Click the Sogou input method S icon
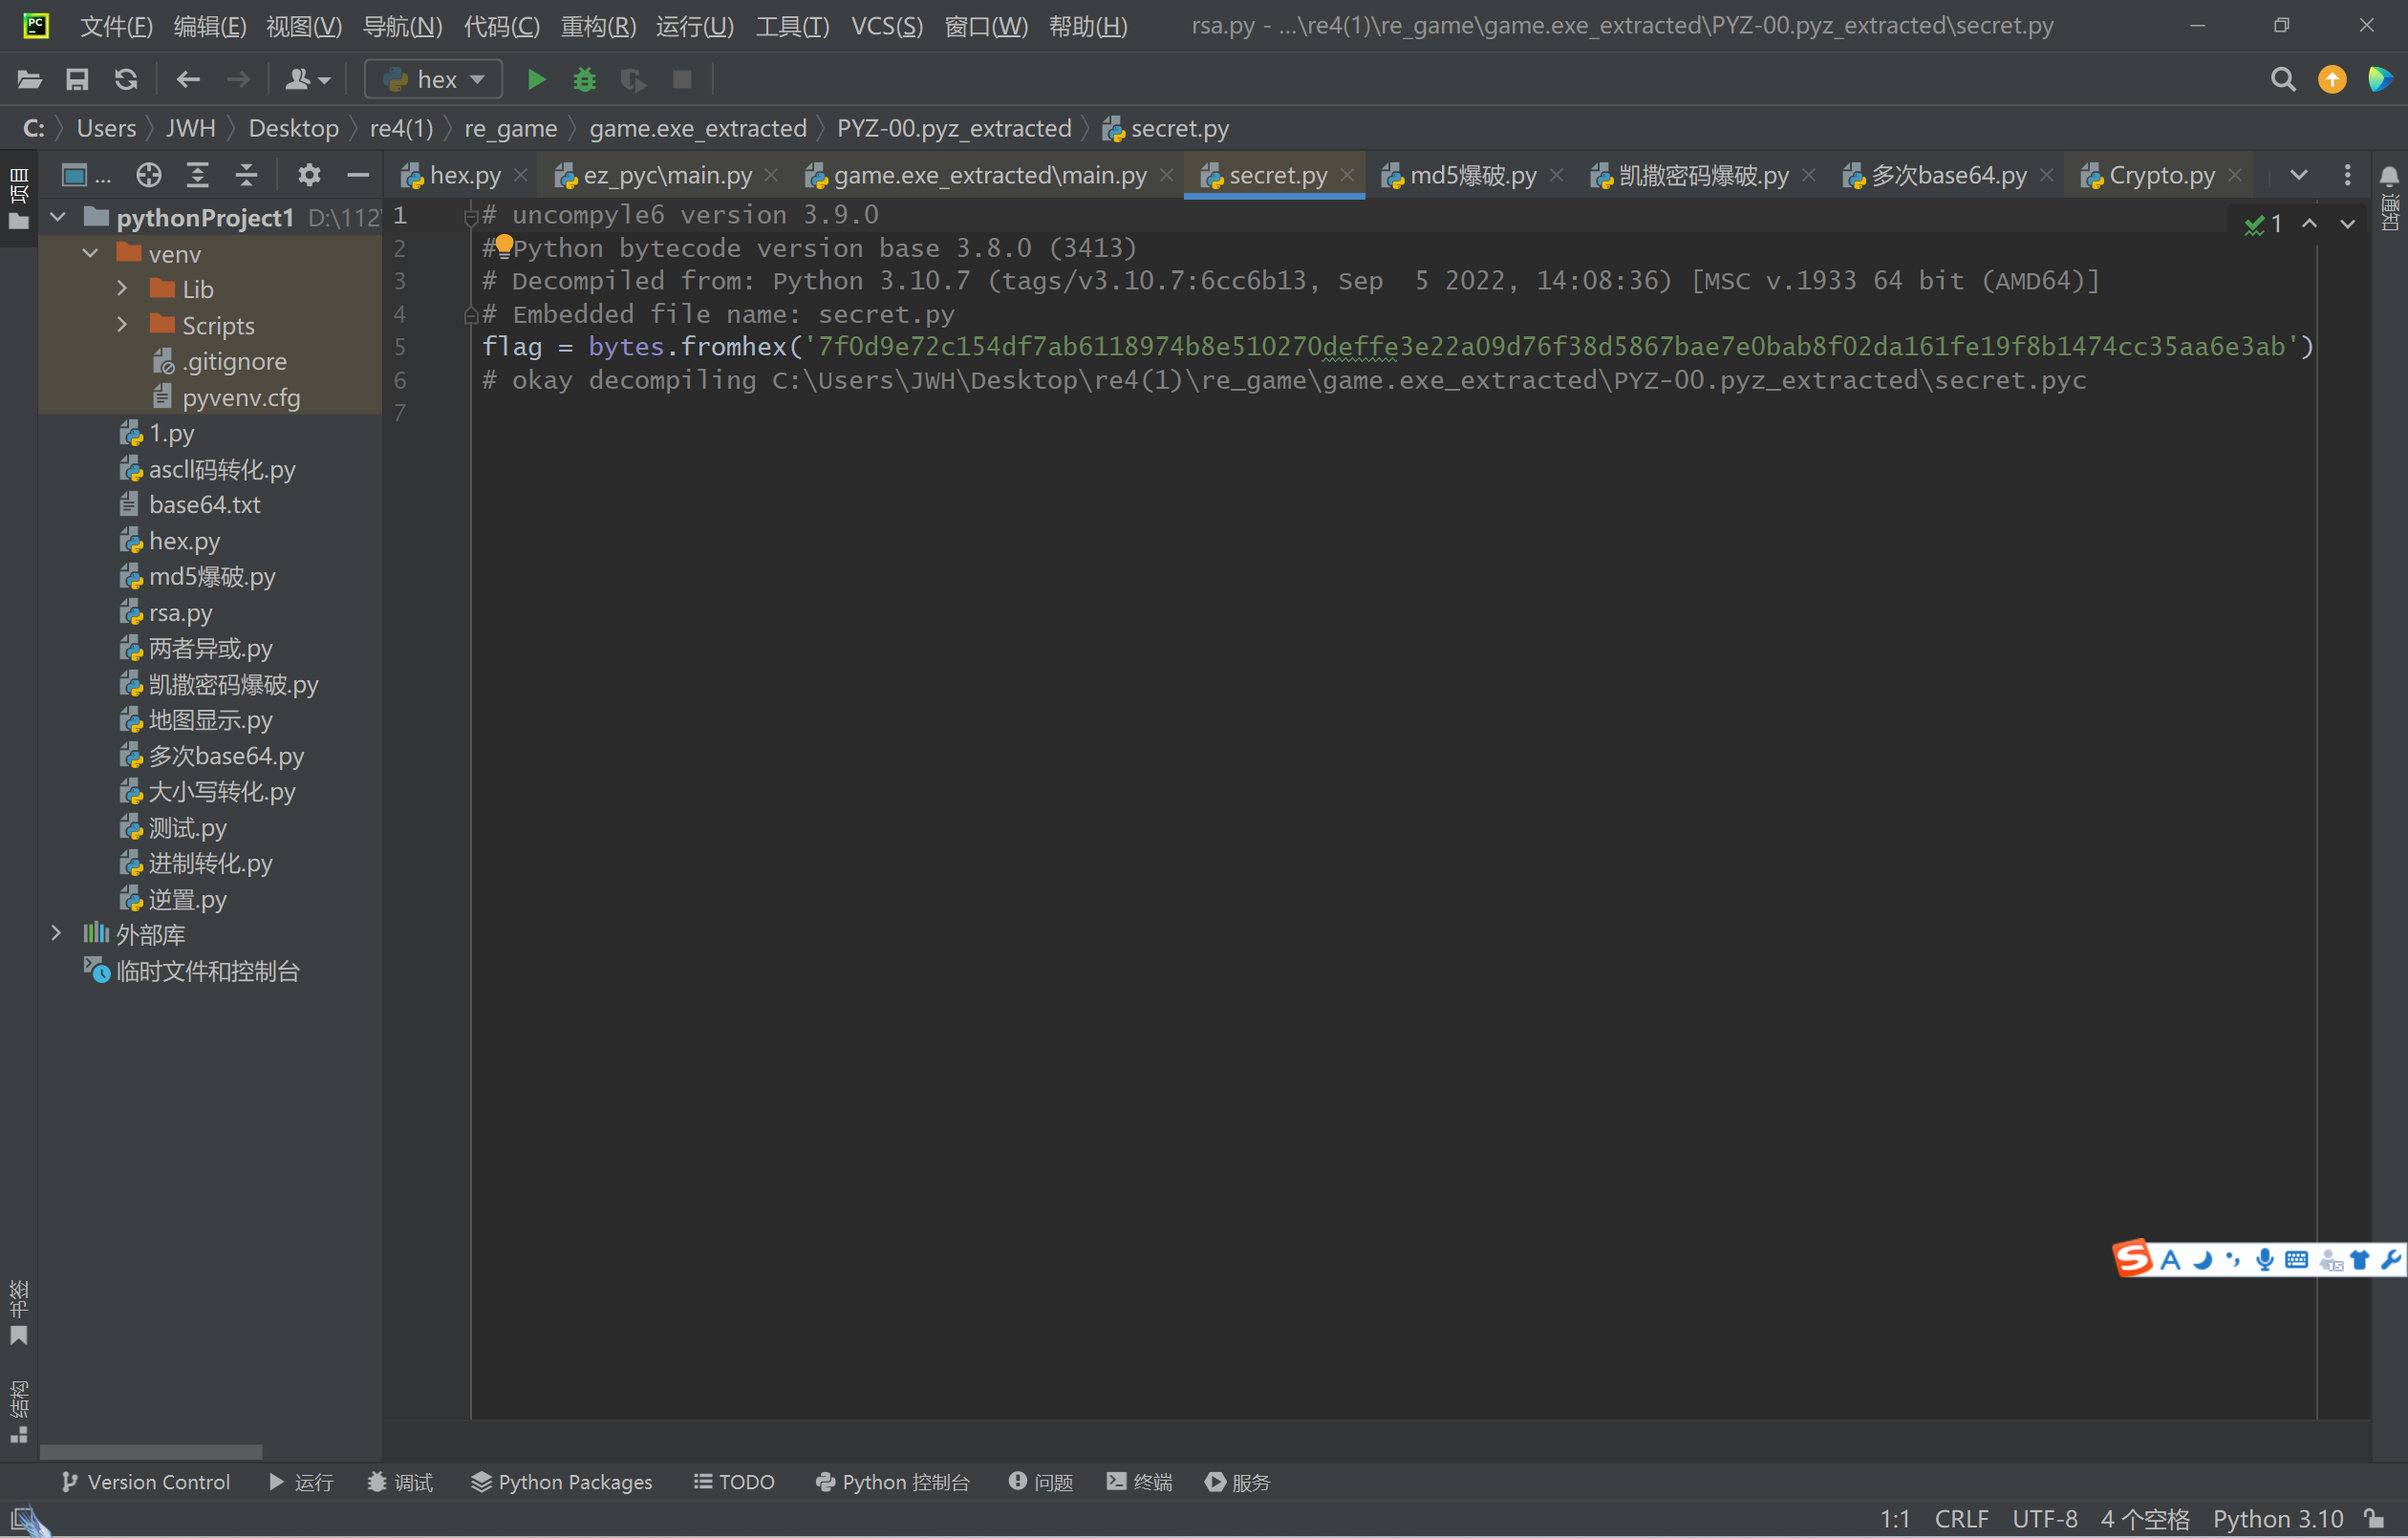The image size is (2408, 1538). coord(2132,1258)
